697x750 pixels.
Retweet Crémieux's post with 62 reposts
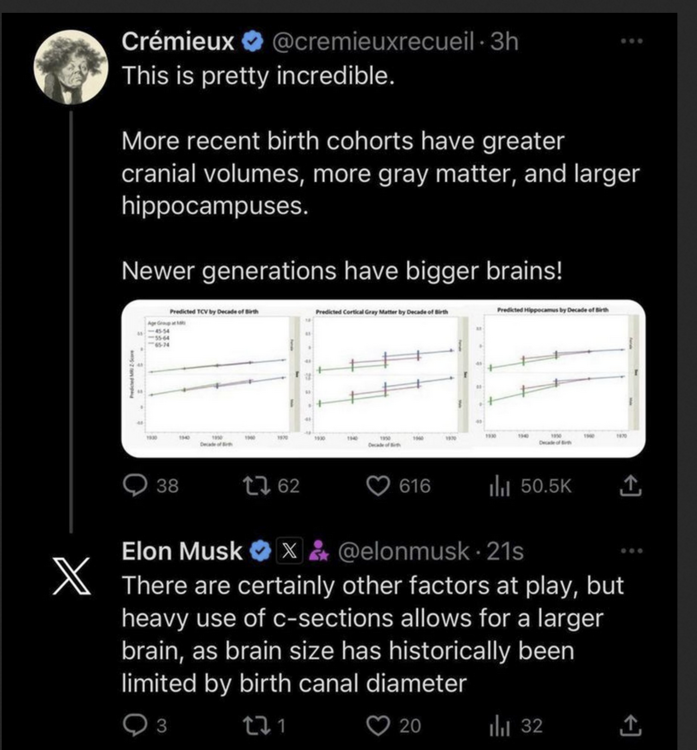[254, 486]
